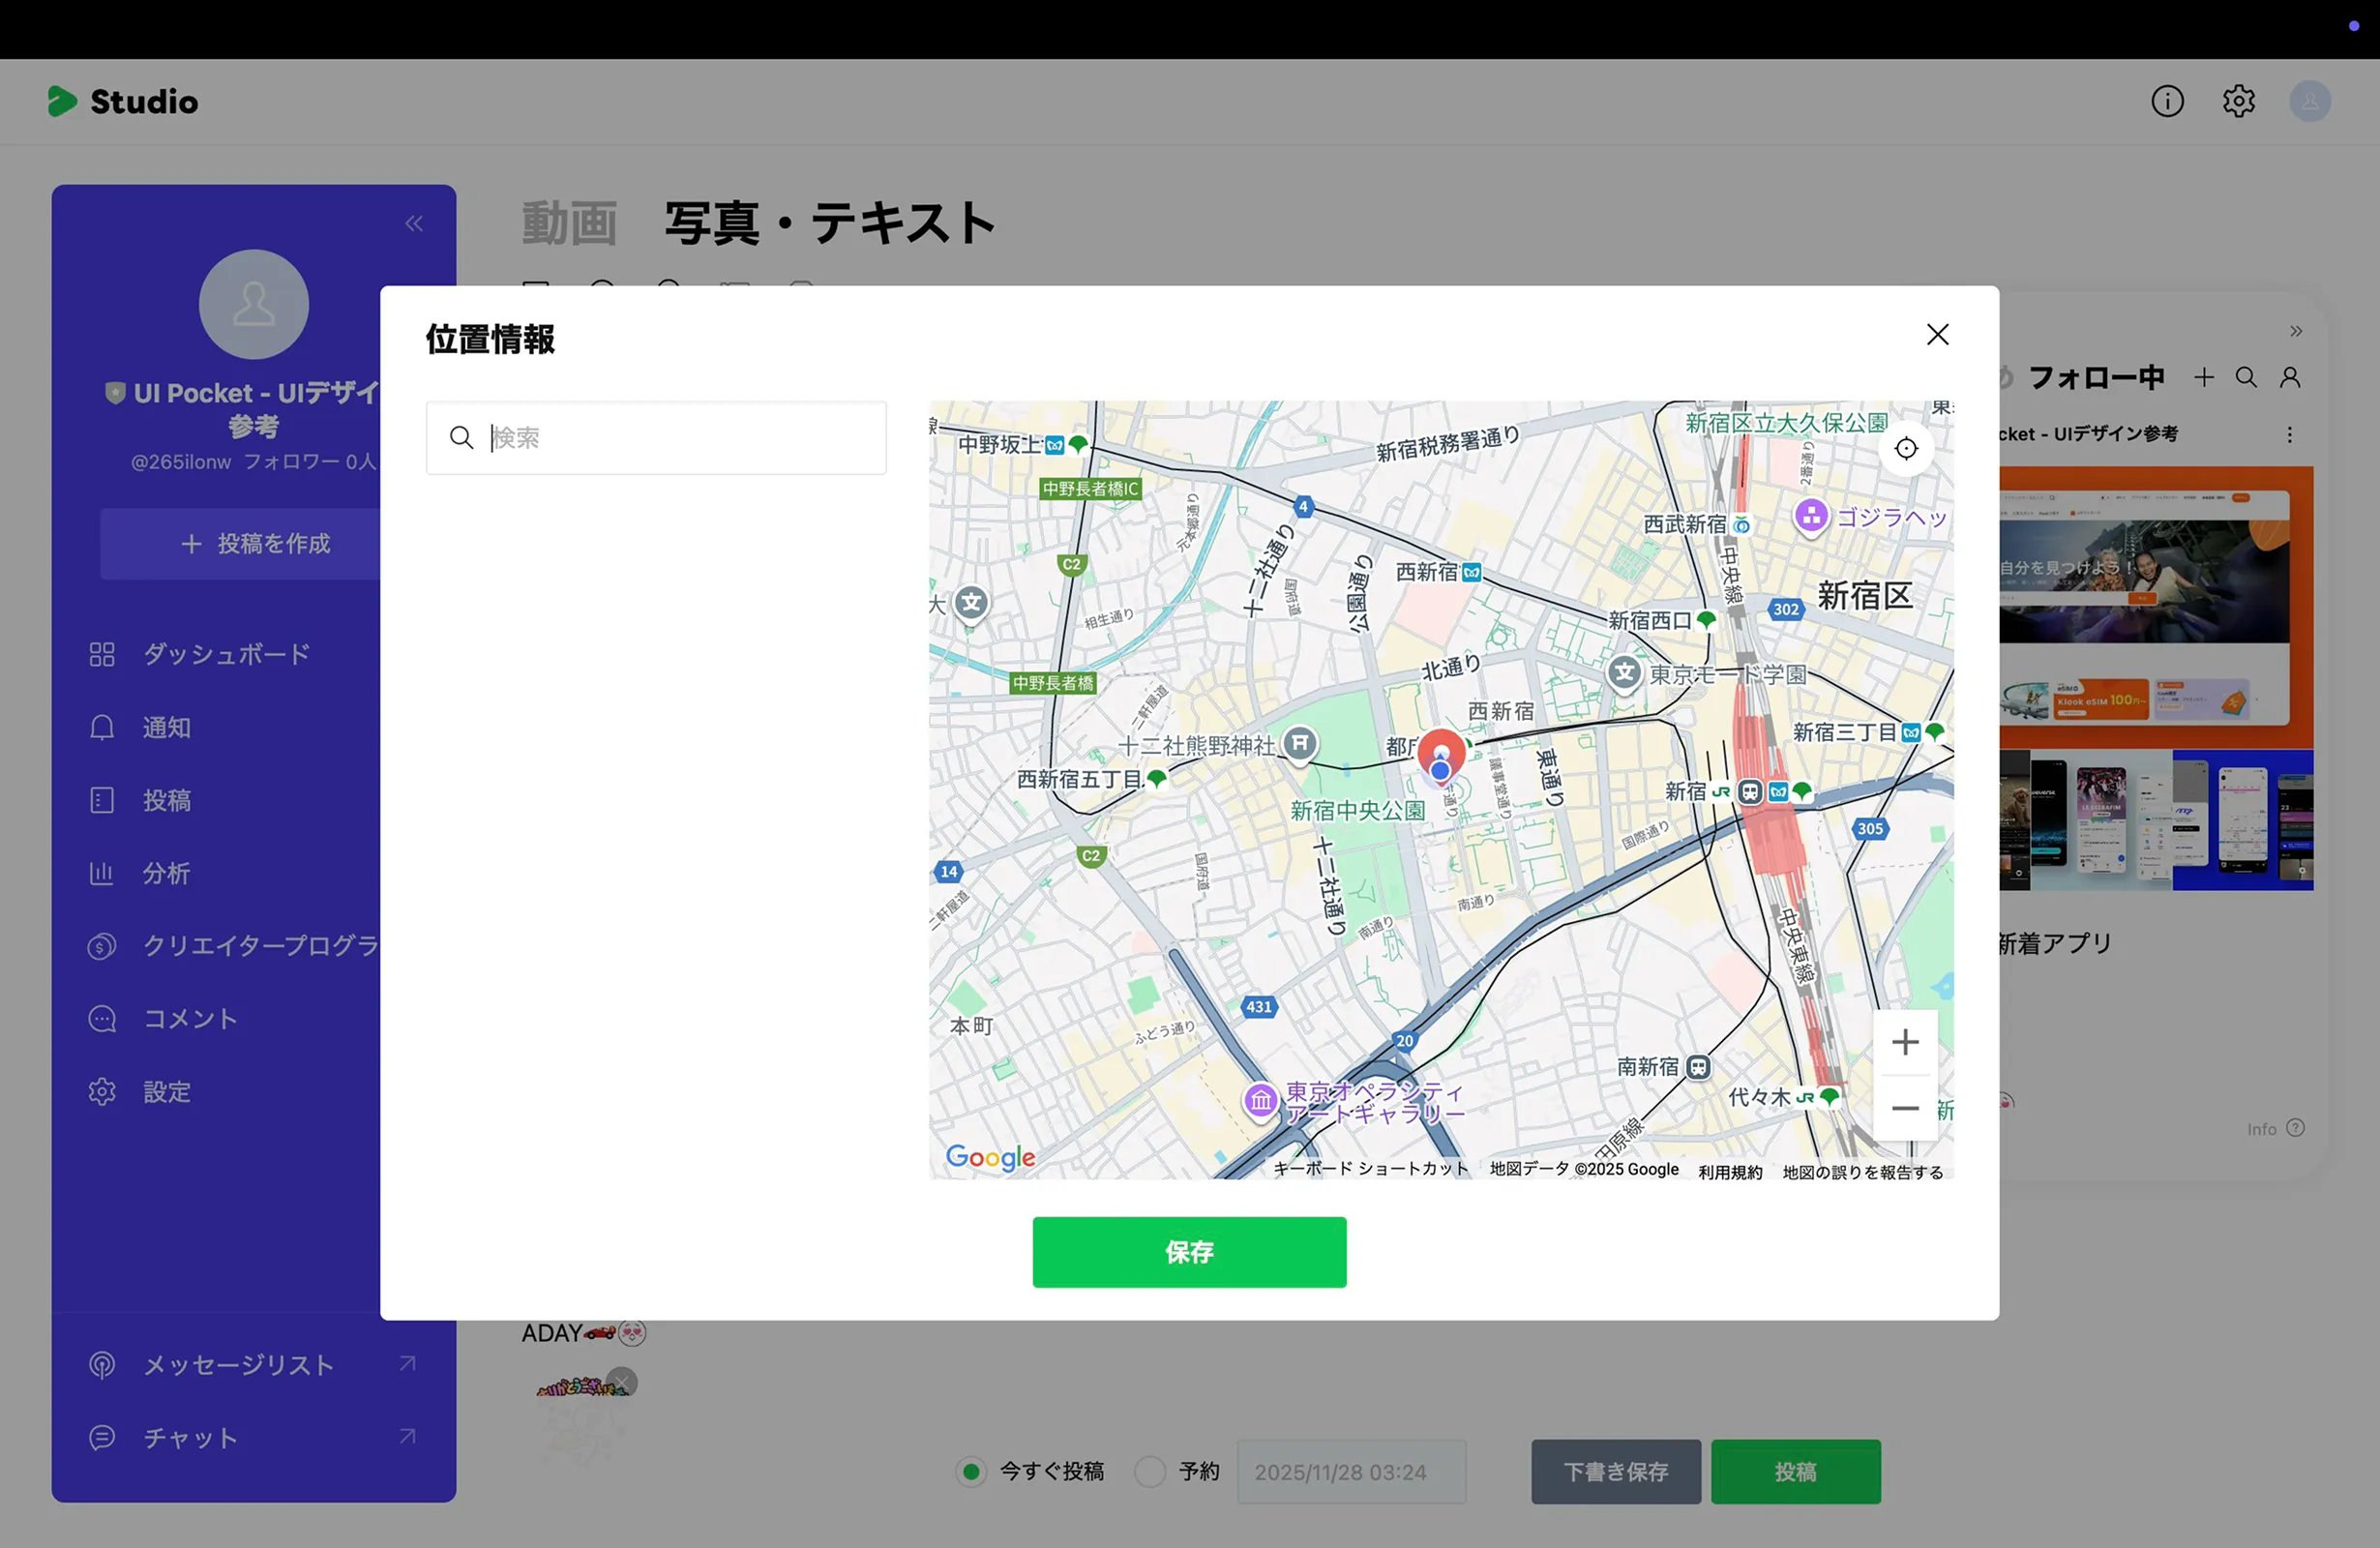Zoom in the map with plus button
Image resolution: width=2380 pixels, height=1548 pixels.
point(1905,1042)
